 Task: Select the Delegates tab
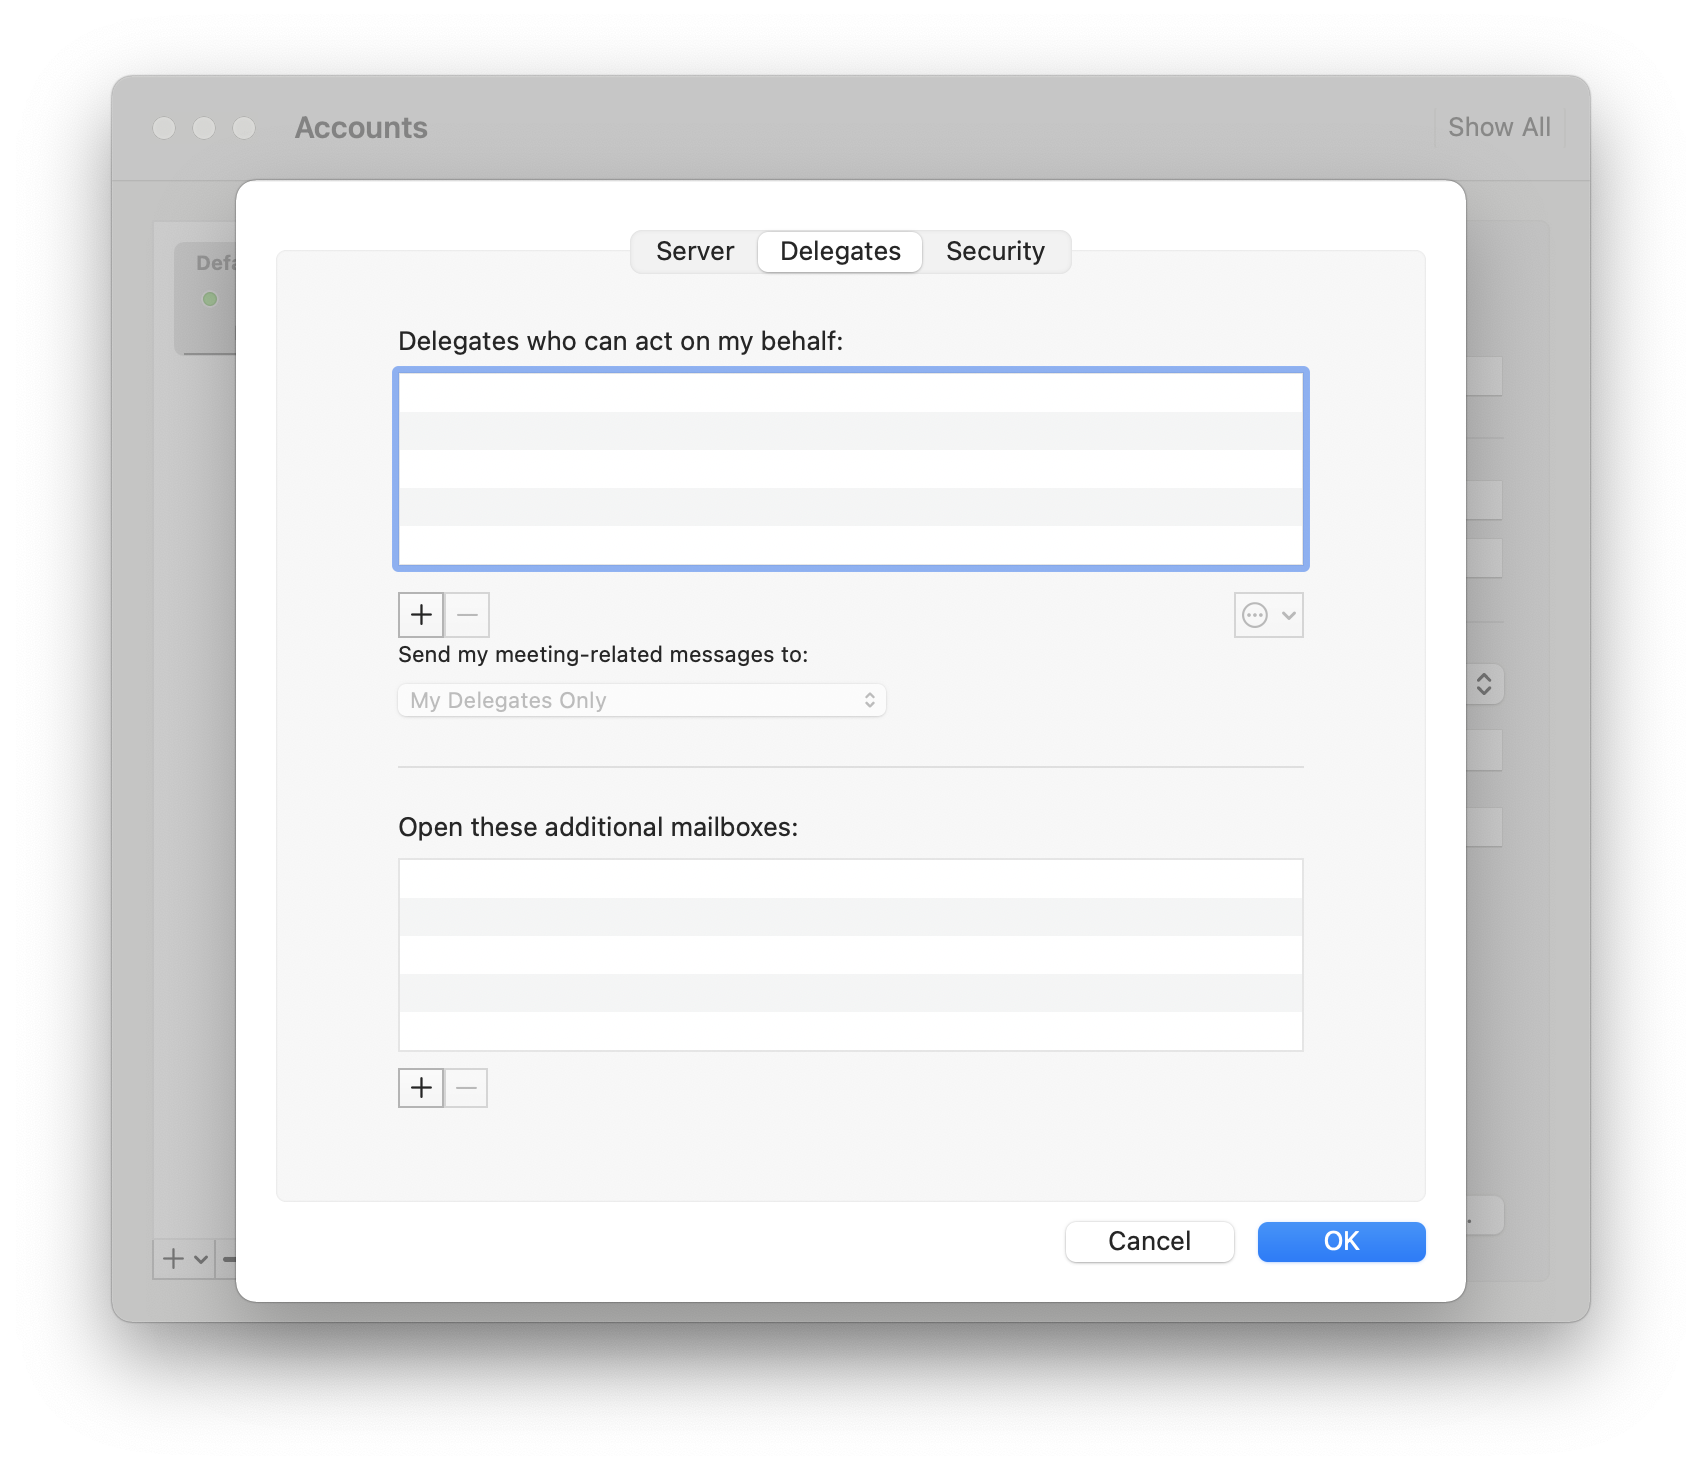840,251
